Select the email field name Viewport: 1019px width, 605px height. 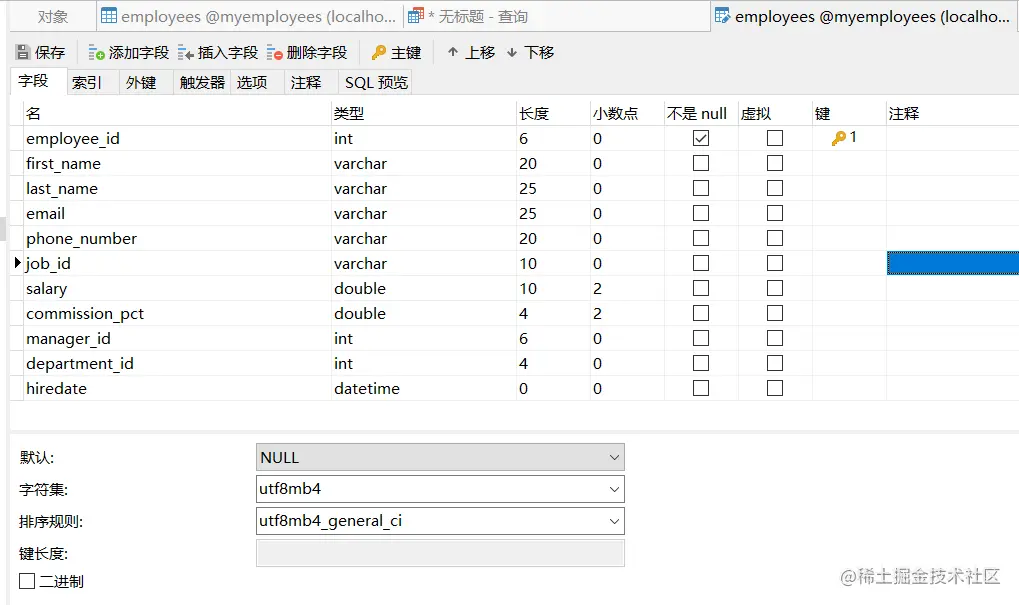point(45,214)
